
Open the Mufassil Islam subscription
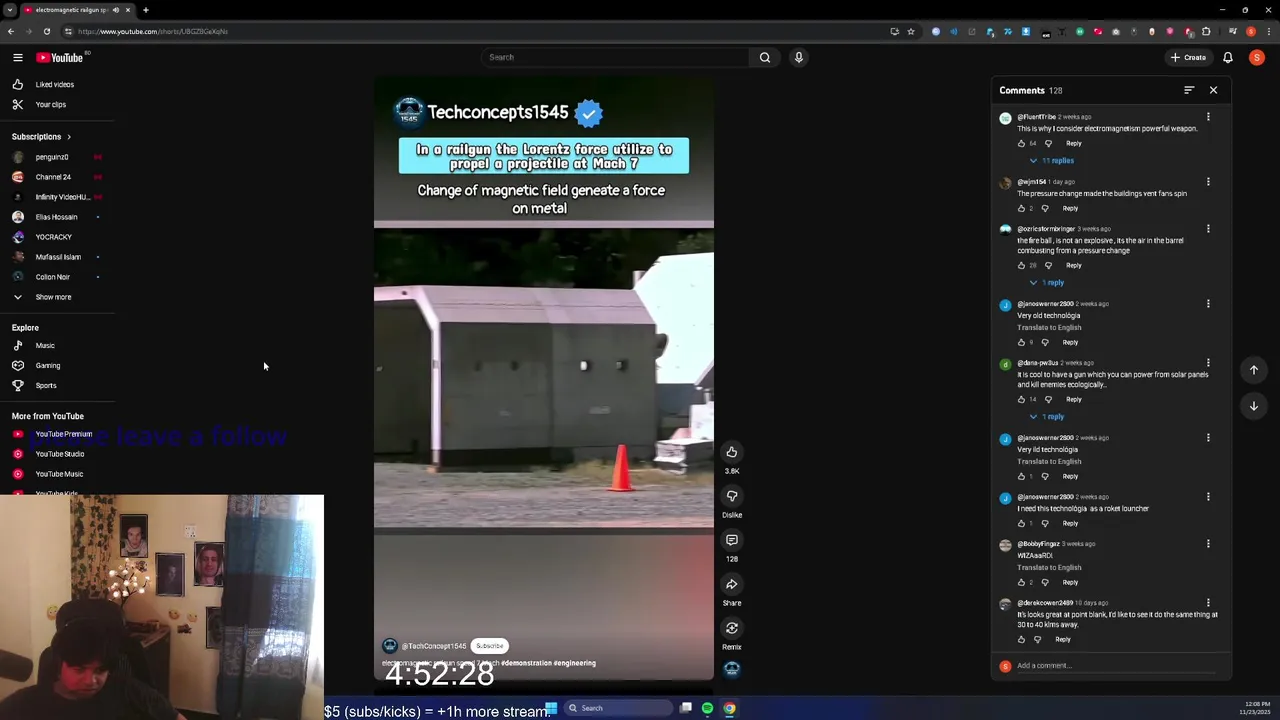57,257
